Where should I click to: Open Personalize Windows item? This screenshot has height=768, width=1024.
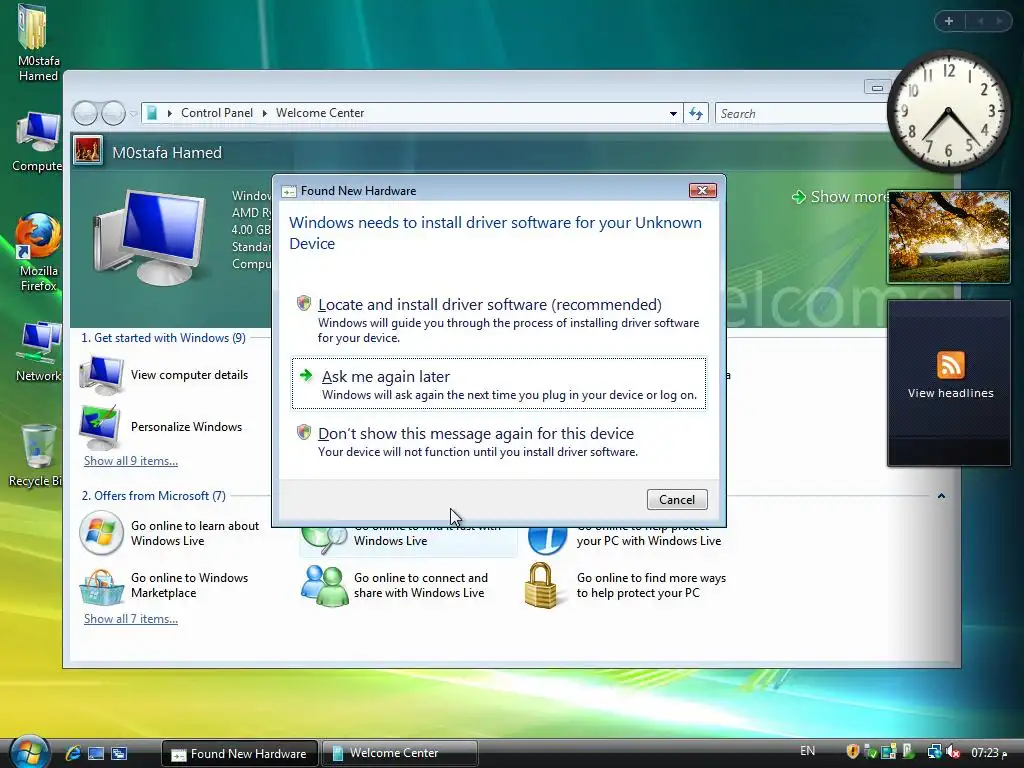click(x=161, y=427)
